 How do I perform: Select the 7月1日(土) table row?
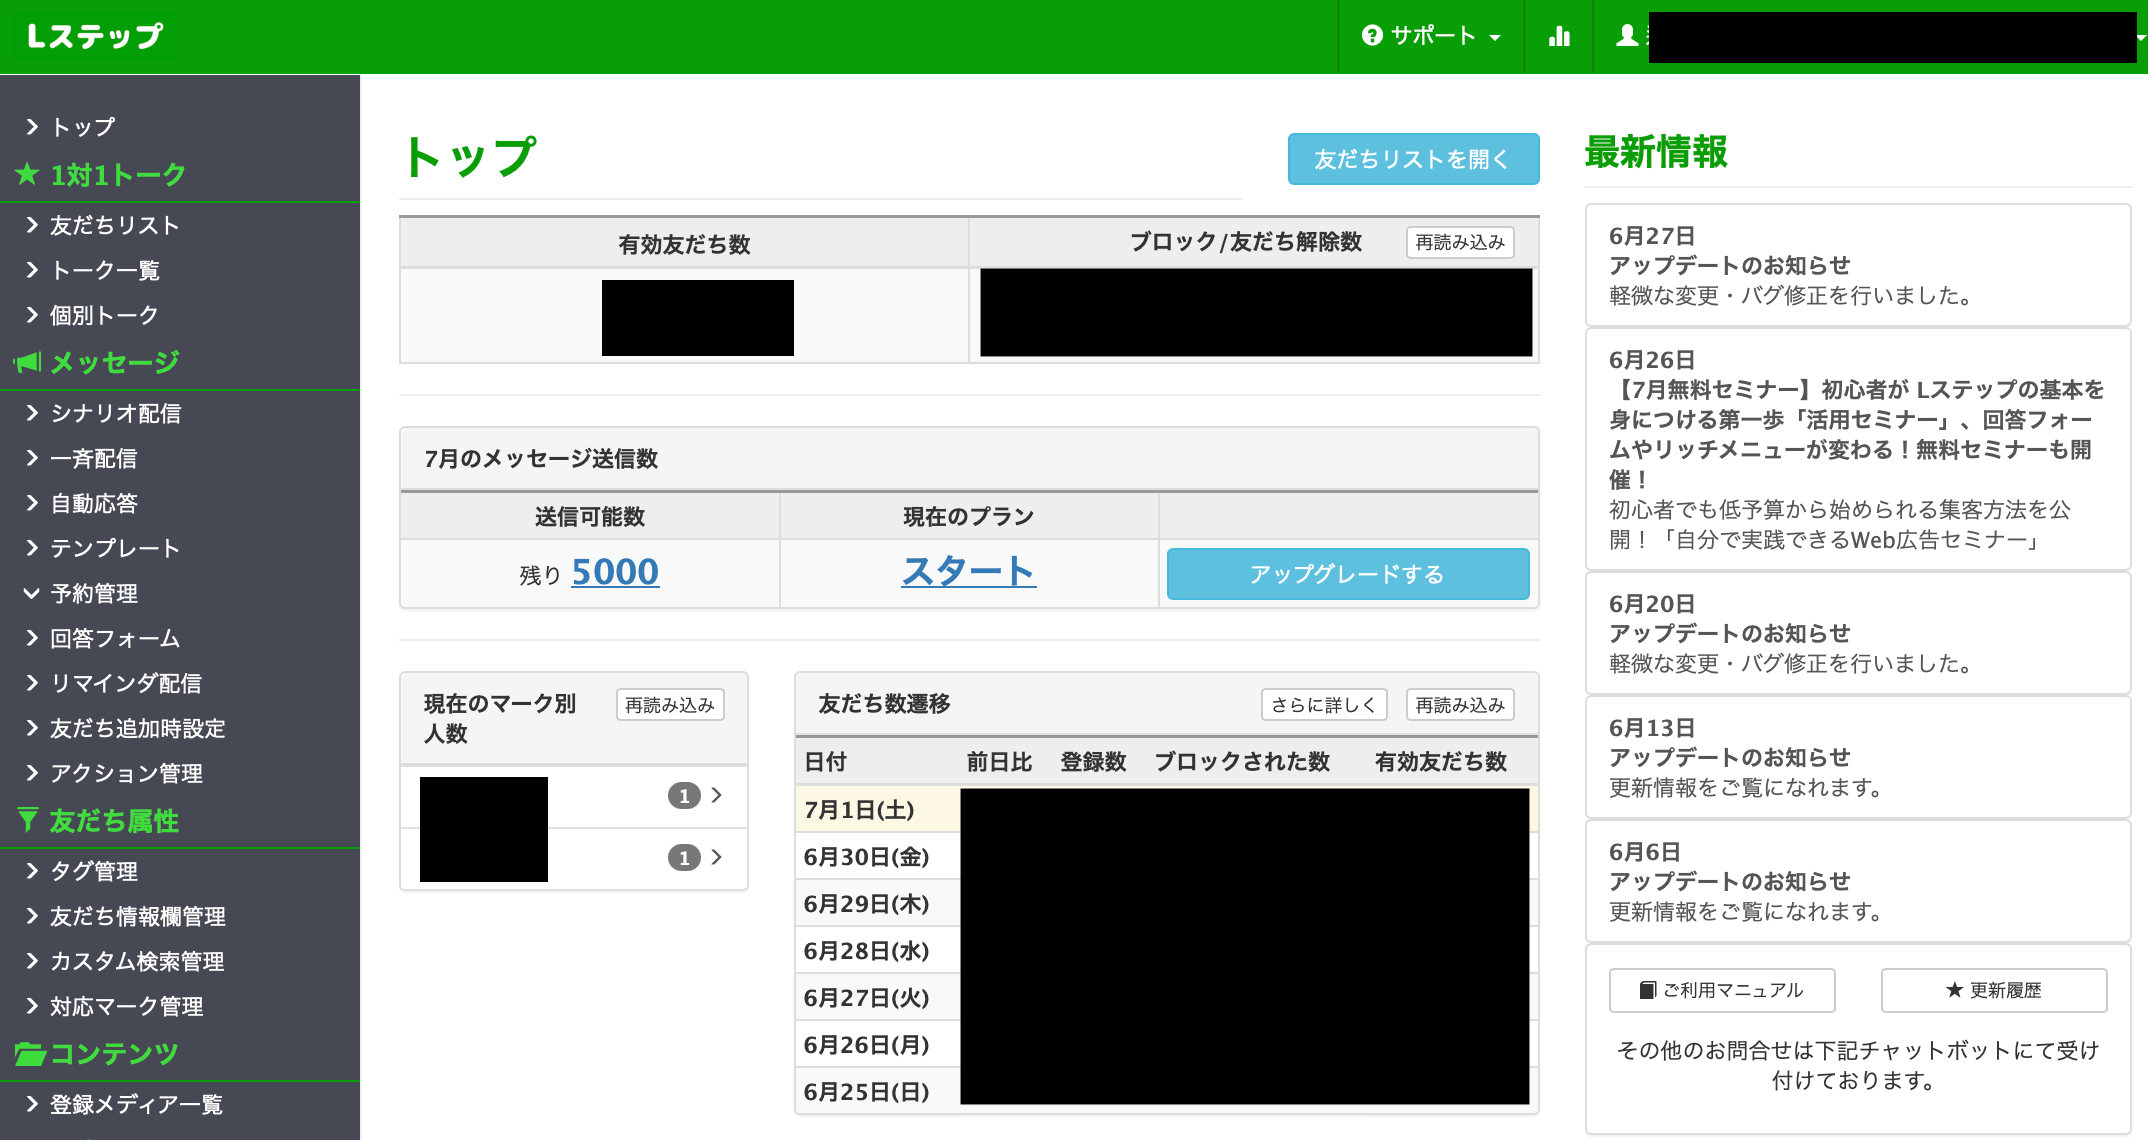(1167, 810)
